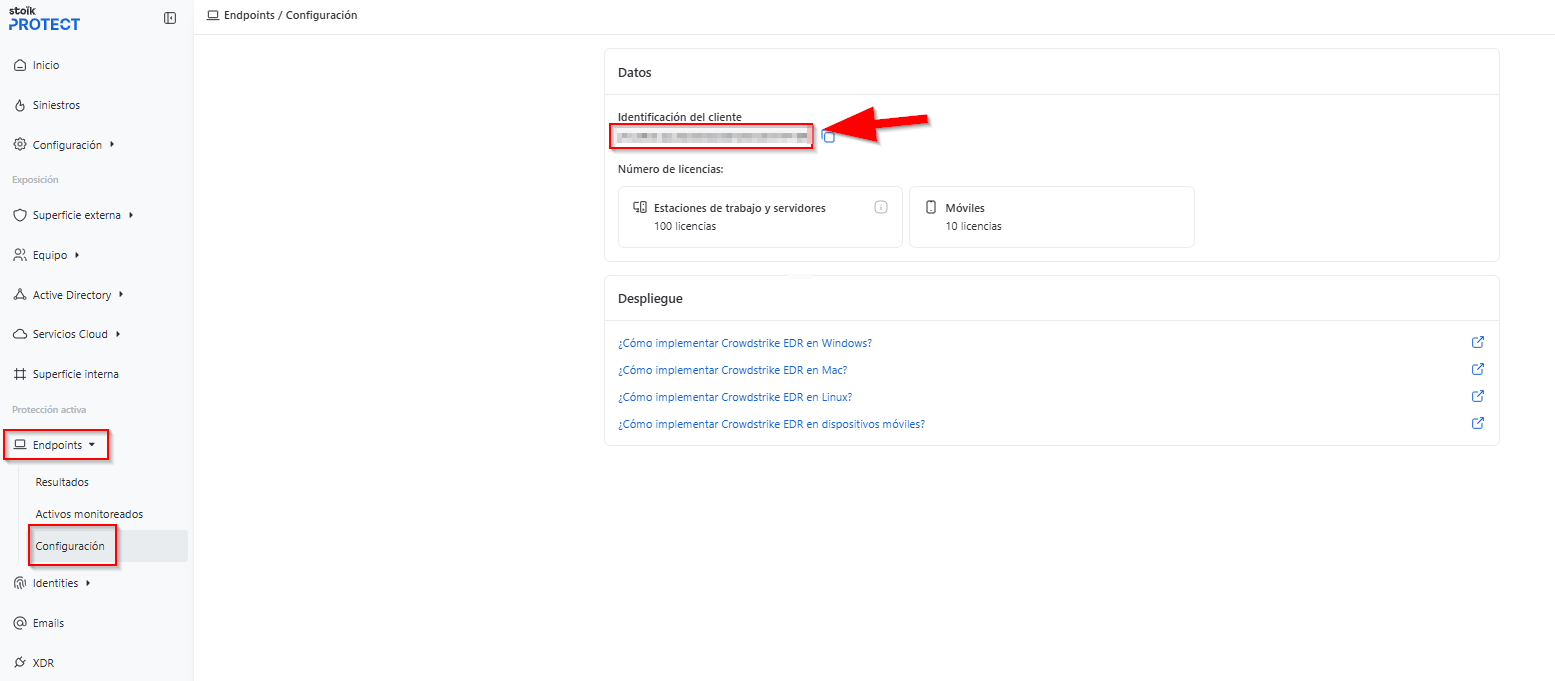Click the info icon on Estaciones de trabajo card
Image resolution: width=1555 pixels, height=681 pixels.
point(881,207)
